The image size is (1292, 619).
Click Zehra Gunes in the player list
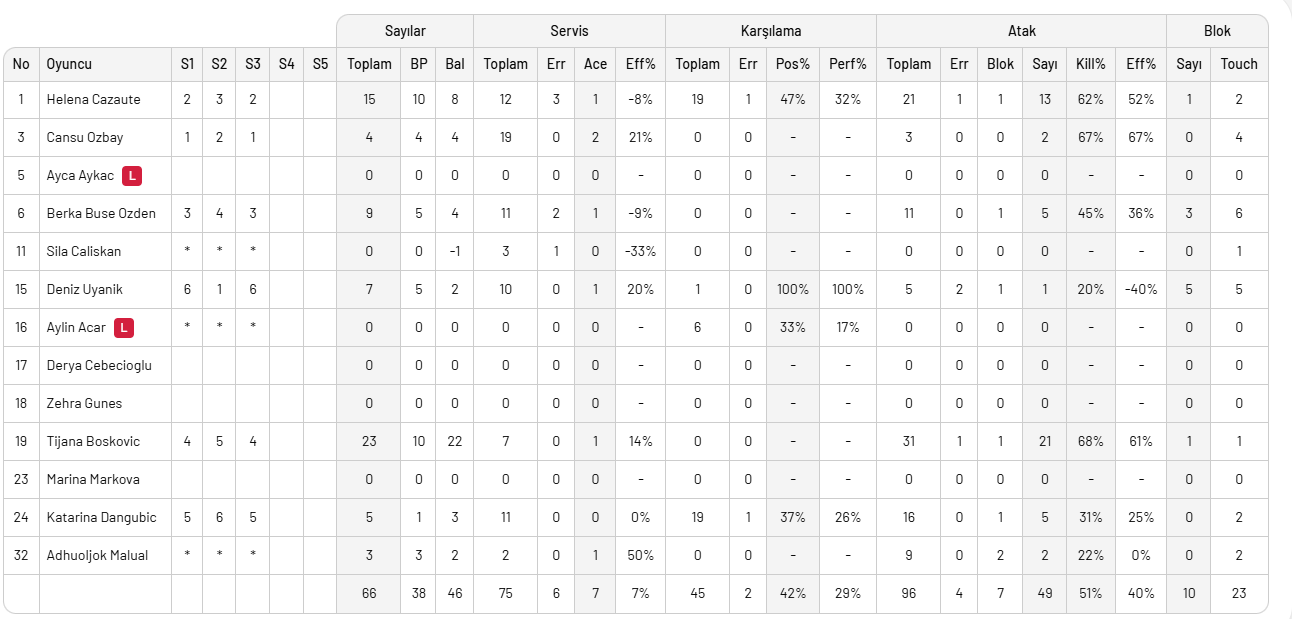[84, 404]
